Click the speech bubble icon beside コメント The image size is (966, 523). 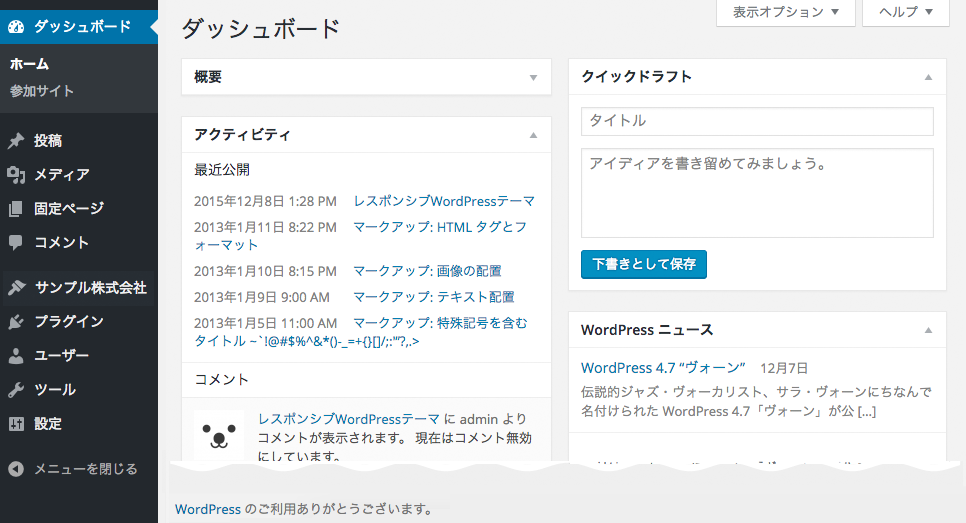[16, 243]
